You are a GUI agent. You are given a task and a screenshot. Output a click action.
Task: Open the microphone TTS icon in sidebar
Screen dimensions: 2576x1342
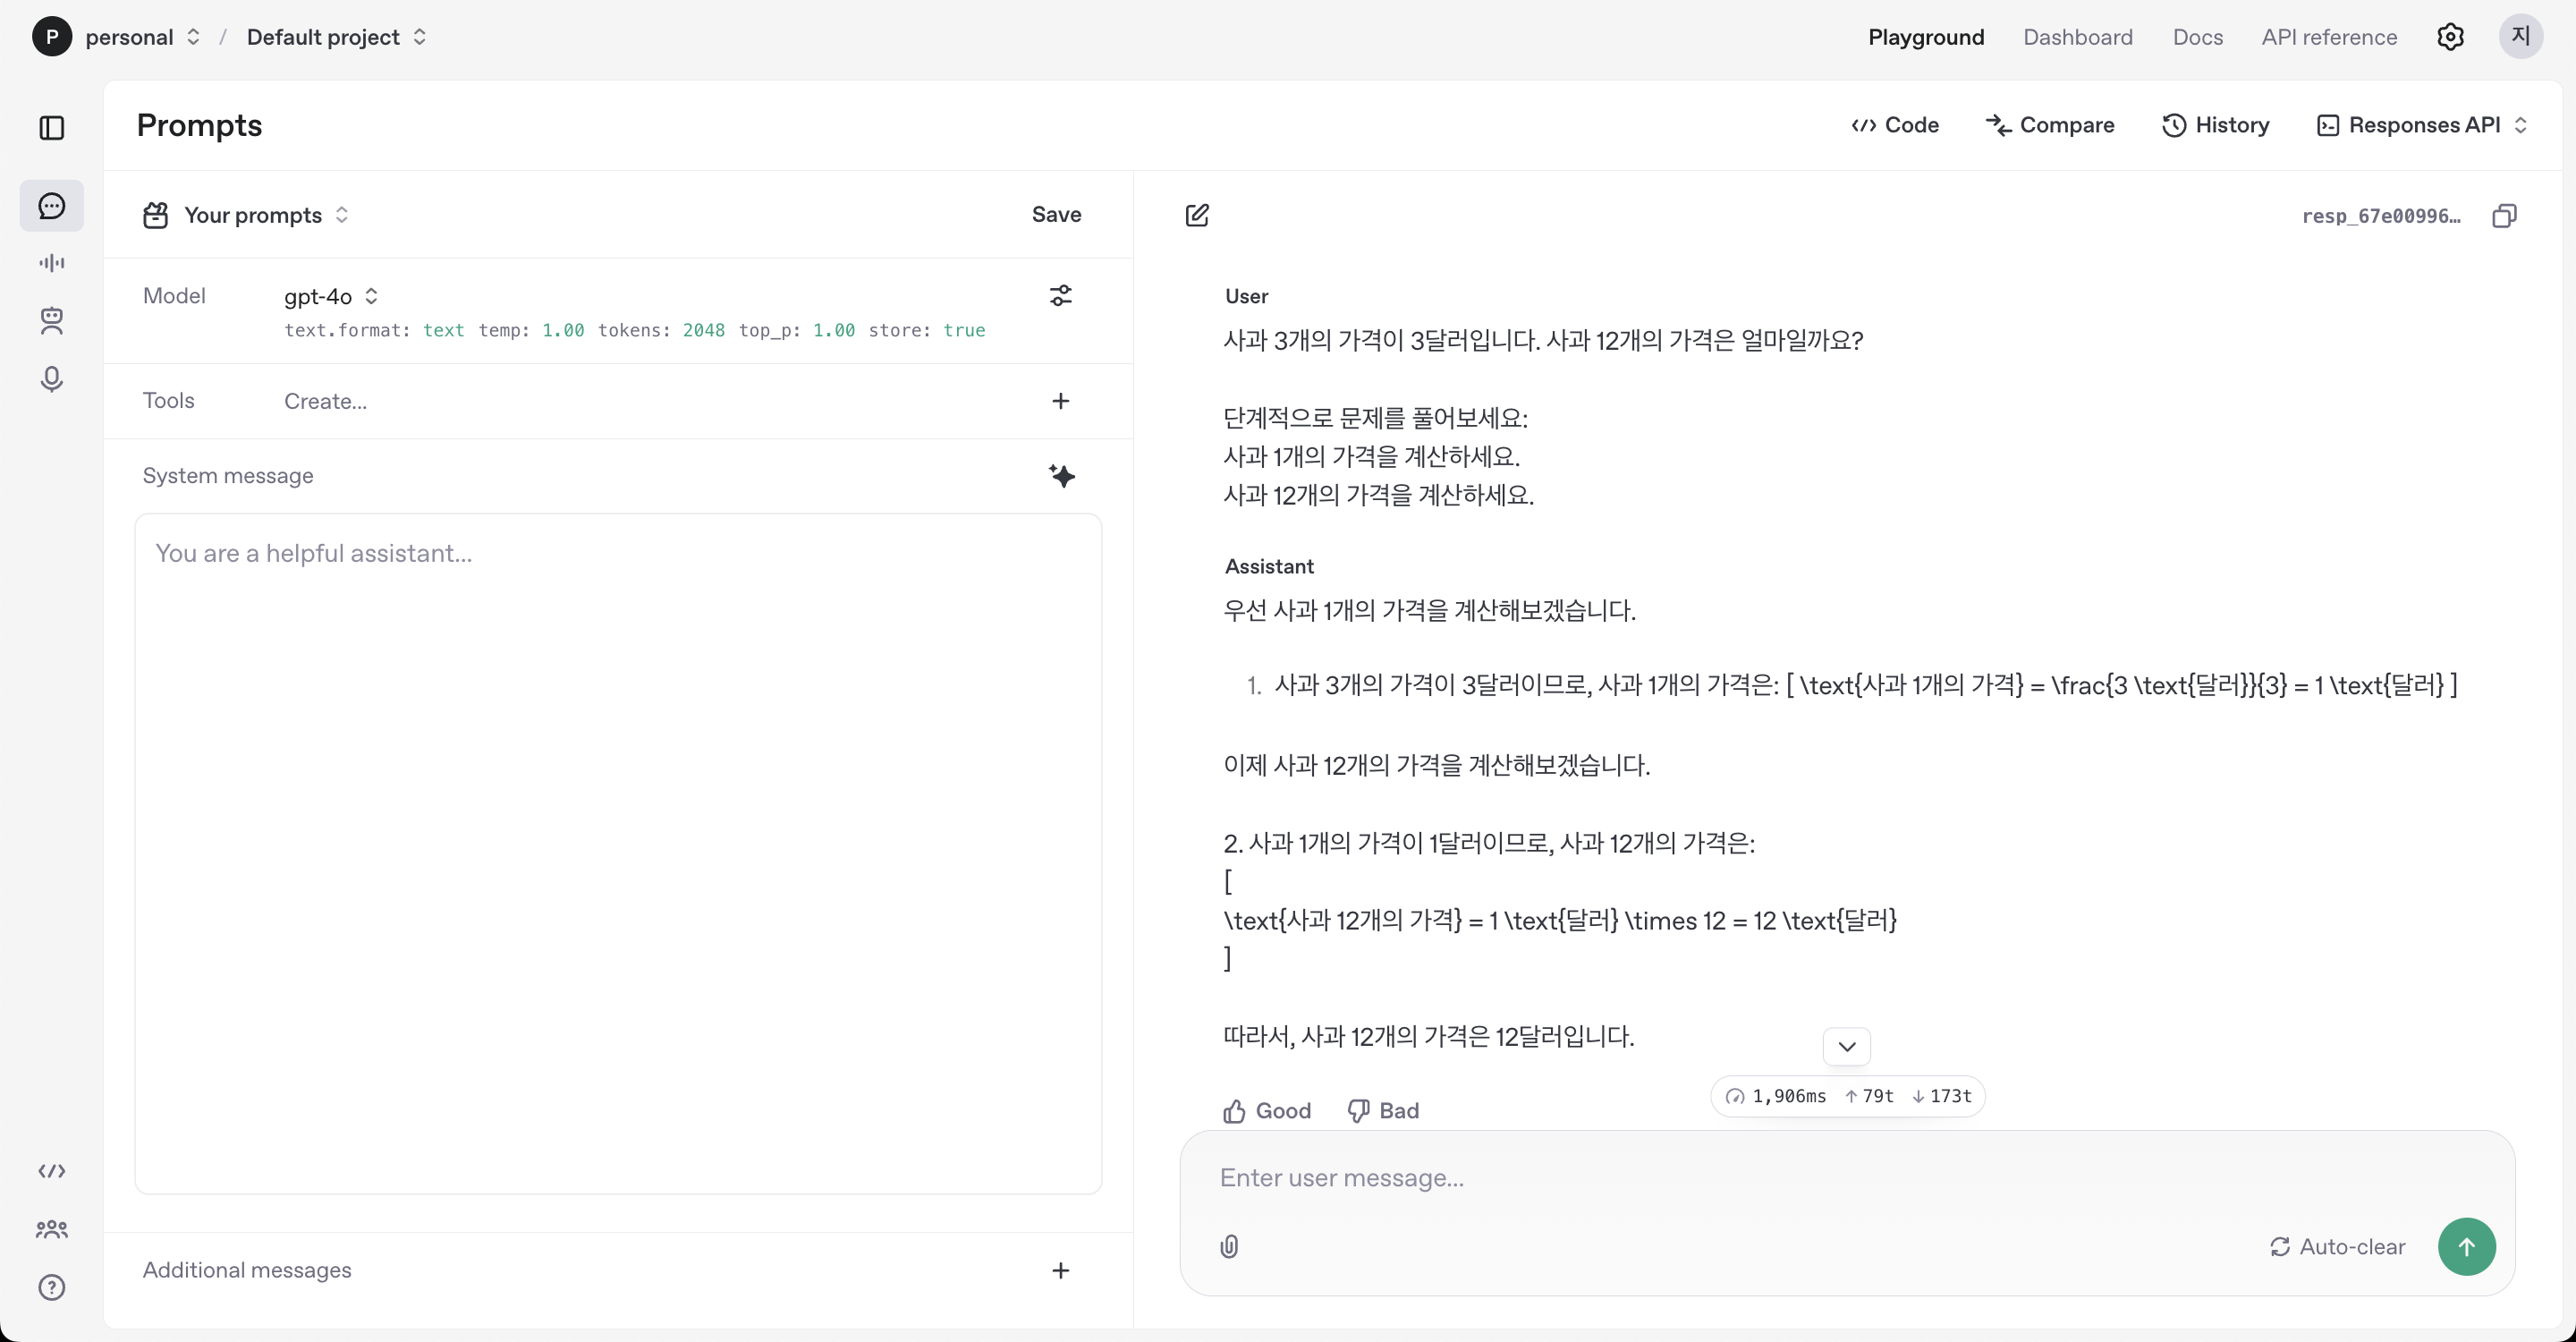[52, 379]
